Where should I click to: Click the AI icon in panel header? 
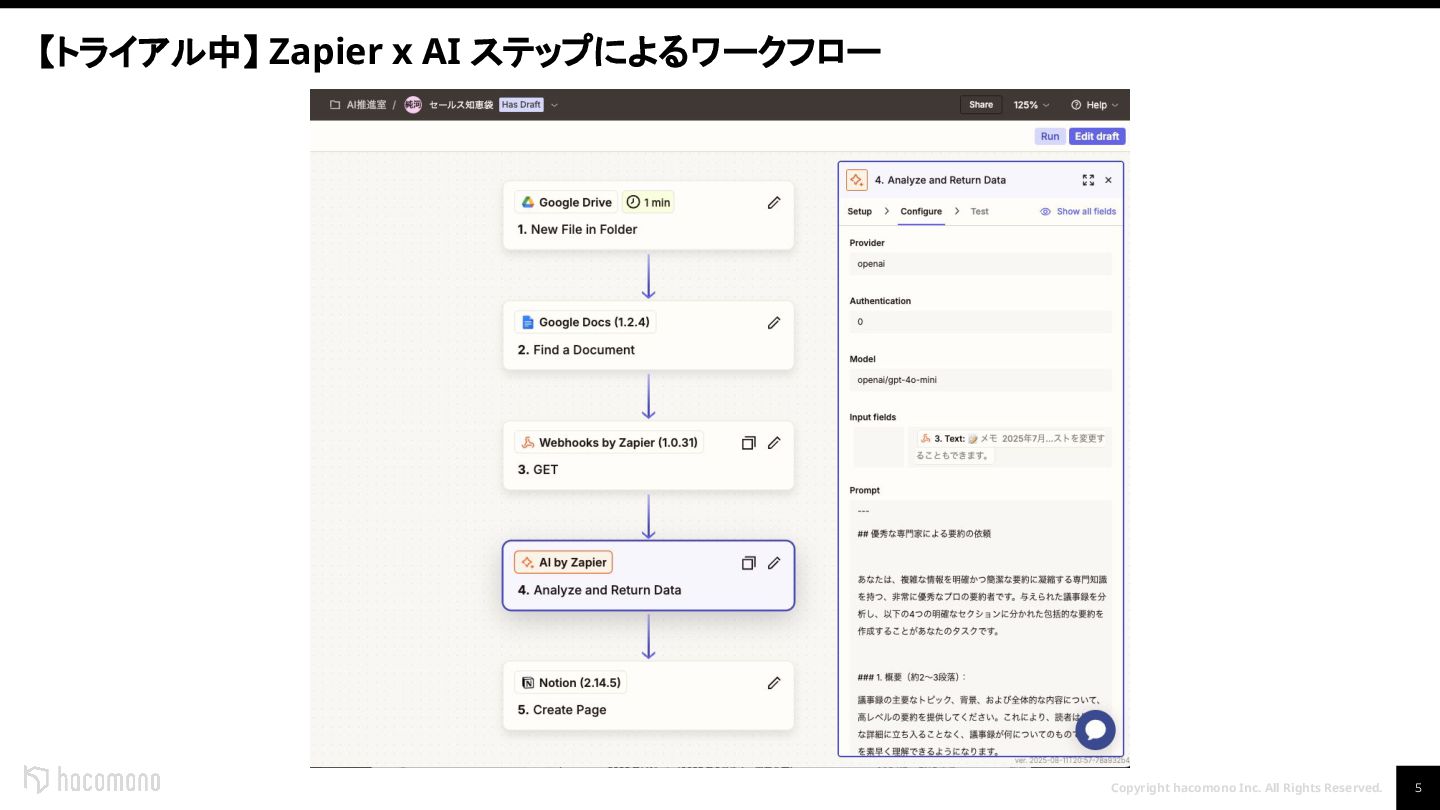(x=857, y=180)
